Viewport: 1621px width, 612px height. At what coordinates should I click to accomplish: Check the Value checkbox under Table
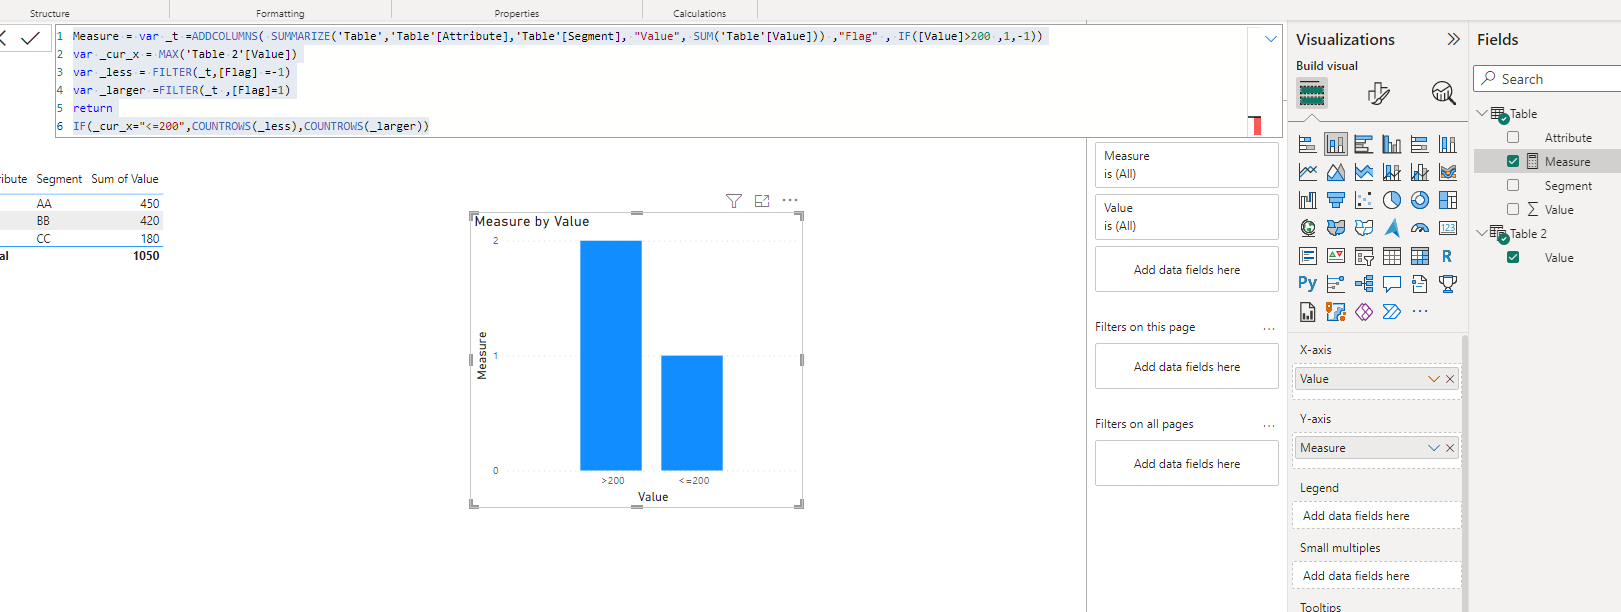pyautogui.click(x=1513, y=209)
